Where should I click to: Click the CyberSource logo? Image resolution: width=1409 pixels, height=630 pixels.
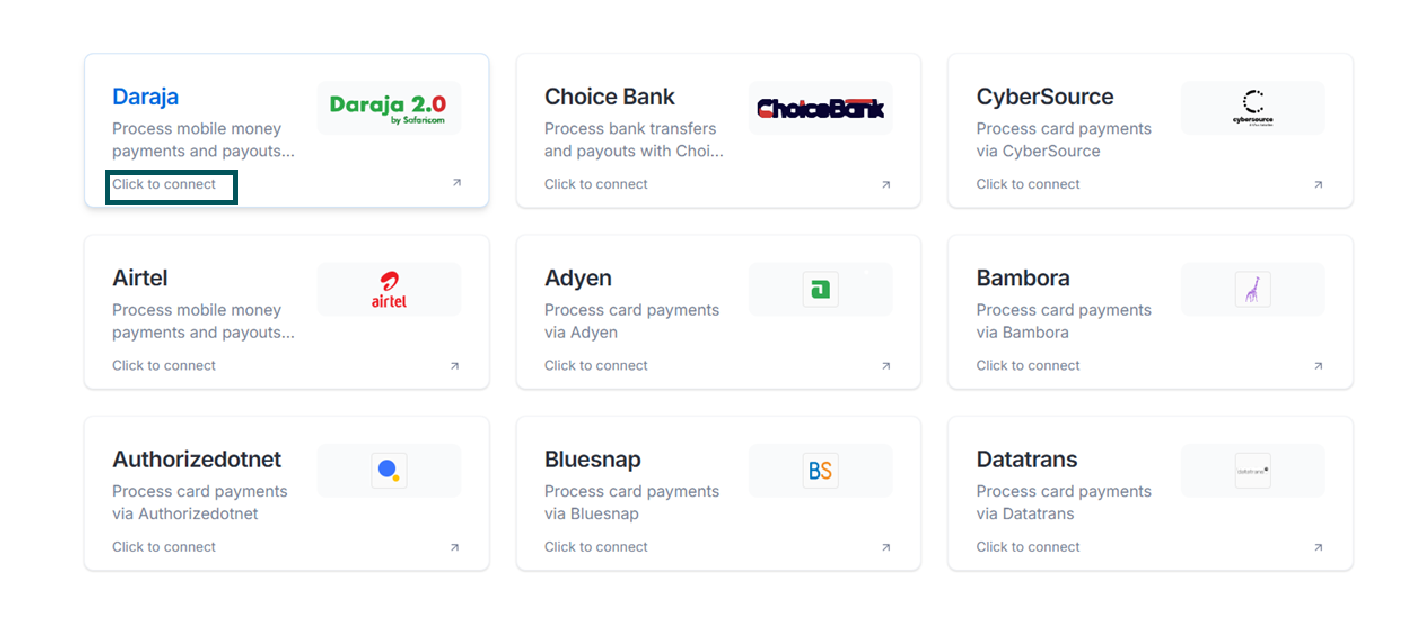coord(1252,108)
